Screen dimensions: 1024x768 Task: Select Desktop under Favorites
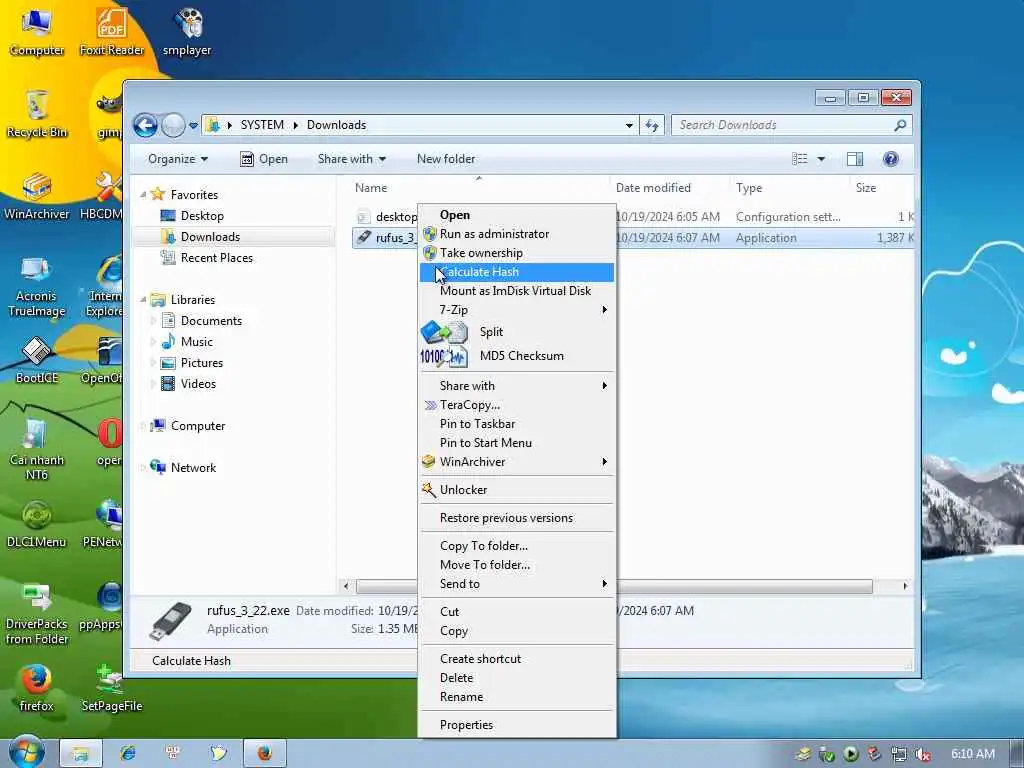click(202, 216)
